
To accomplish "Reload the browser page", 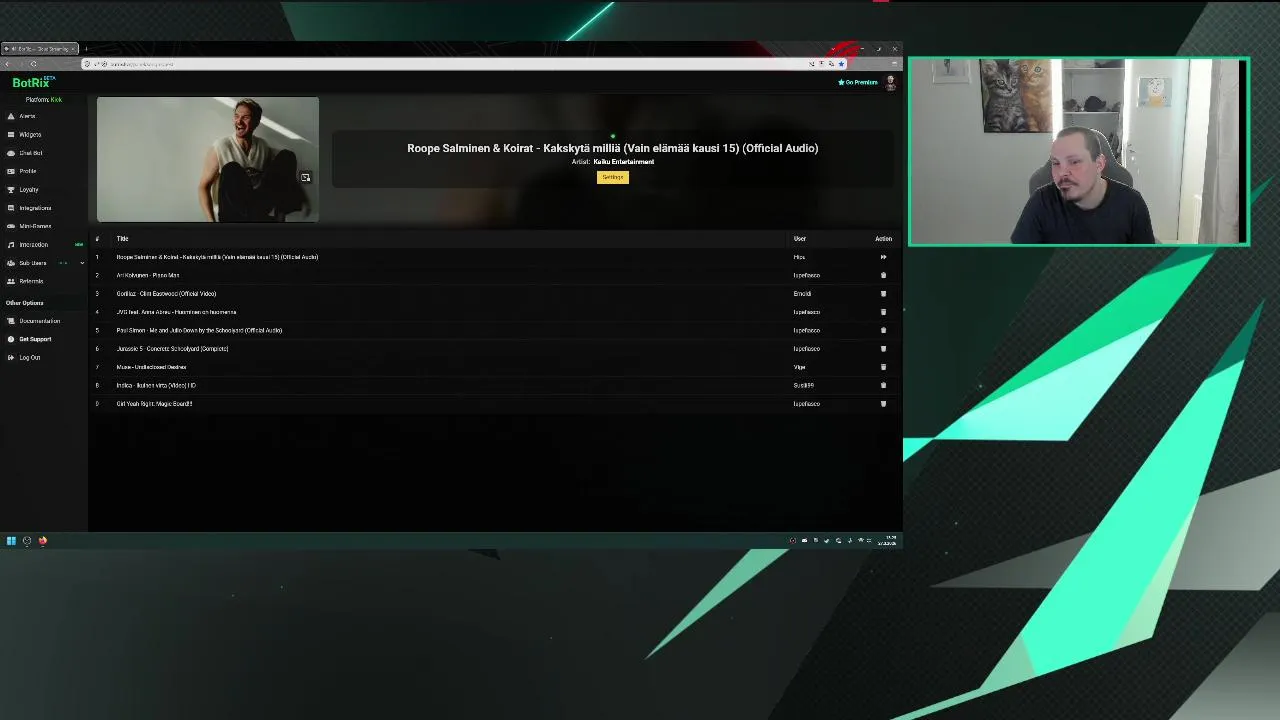I will click(33, 64).
